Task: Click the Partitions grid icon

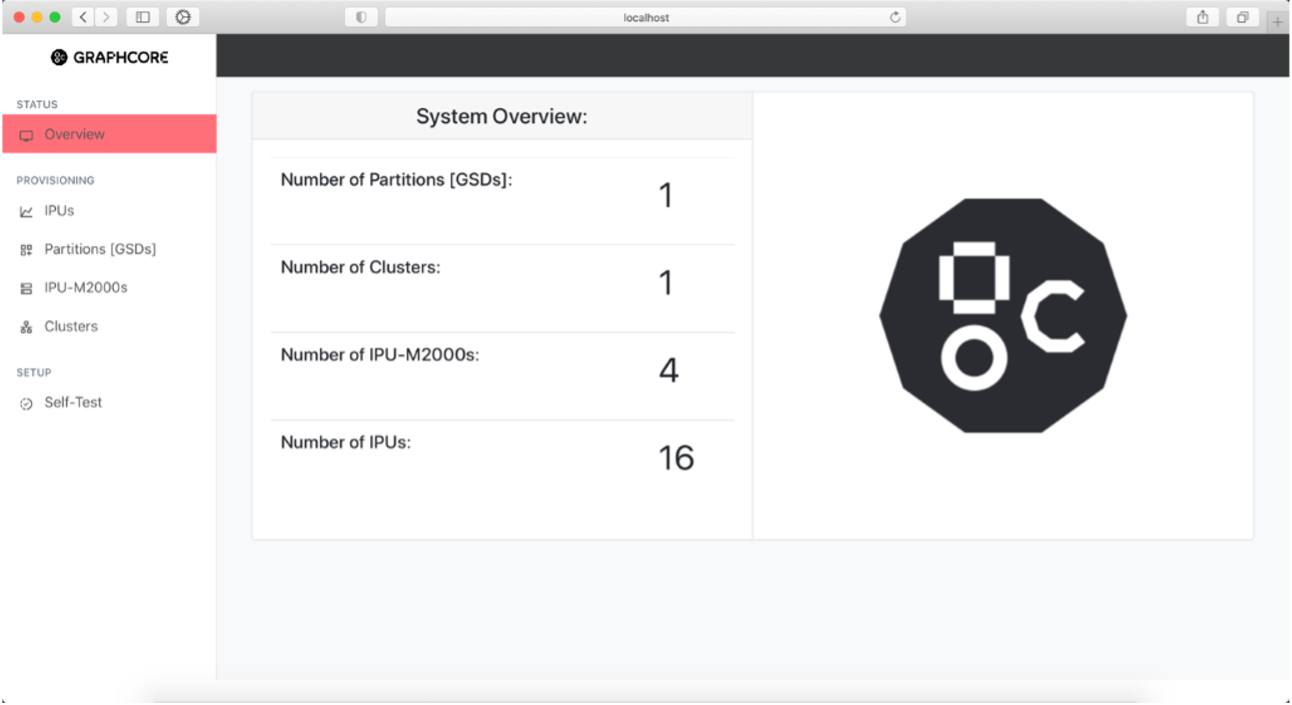Action: click(x=26, y=250)
